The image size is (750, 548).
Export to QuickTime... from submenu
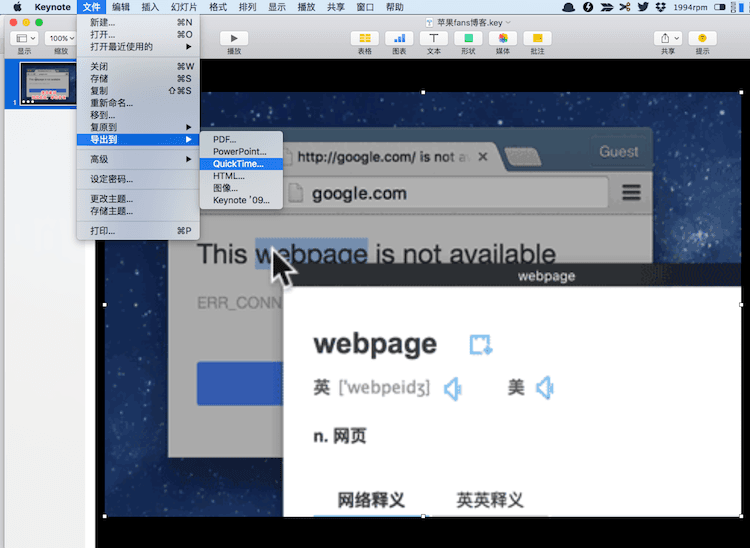point(242,164)
